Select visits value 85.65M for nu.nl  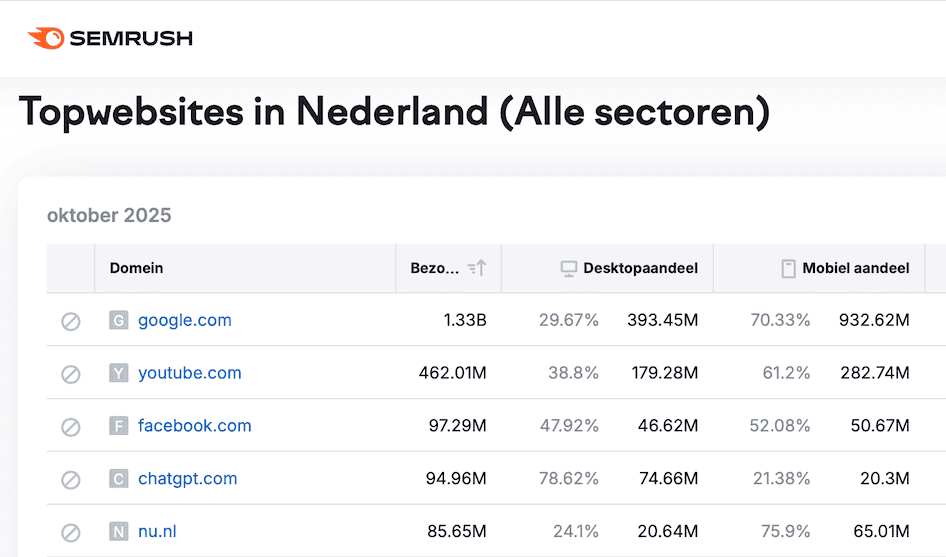(457, 531)
